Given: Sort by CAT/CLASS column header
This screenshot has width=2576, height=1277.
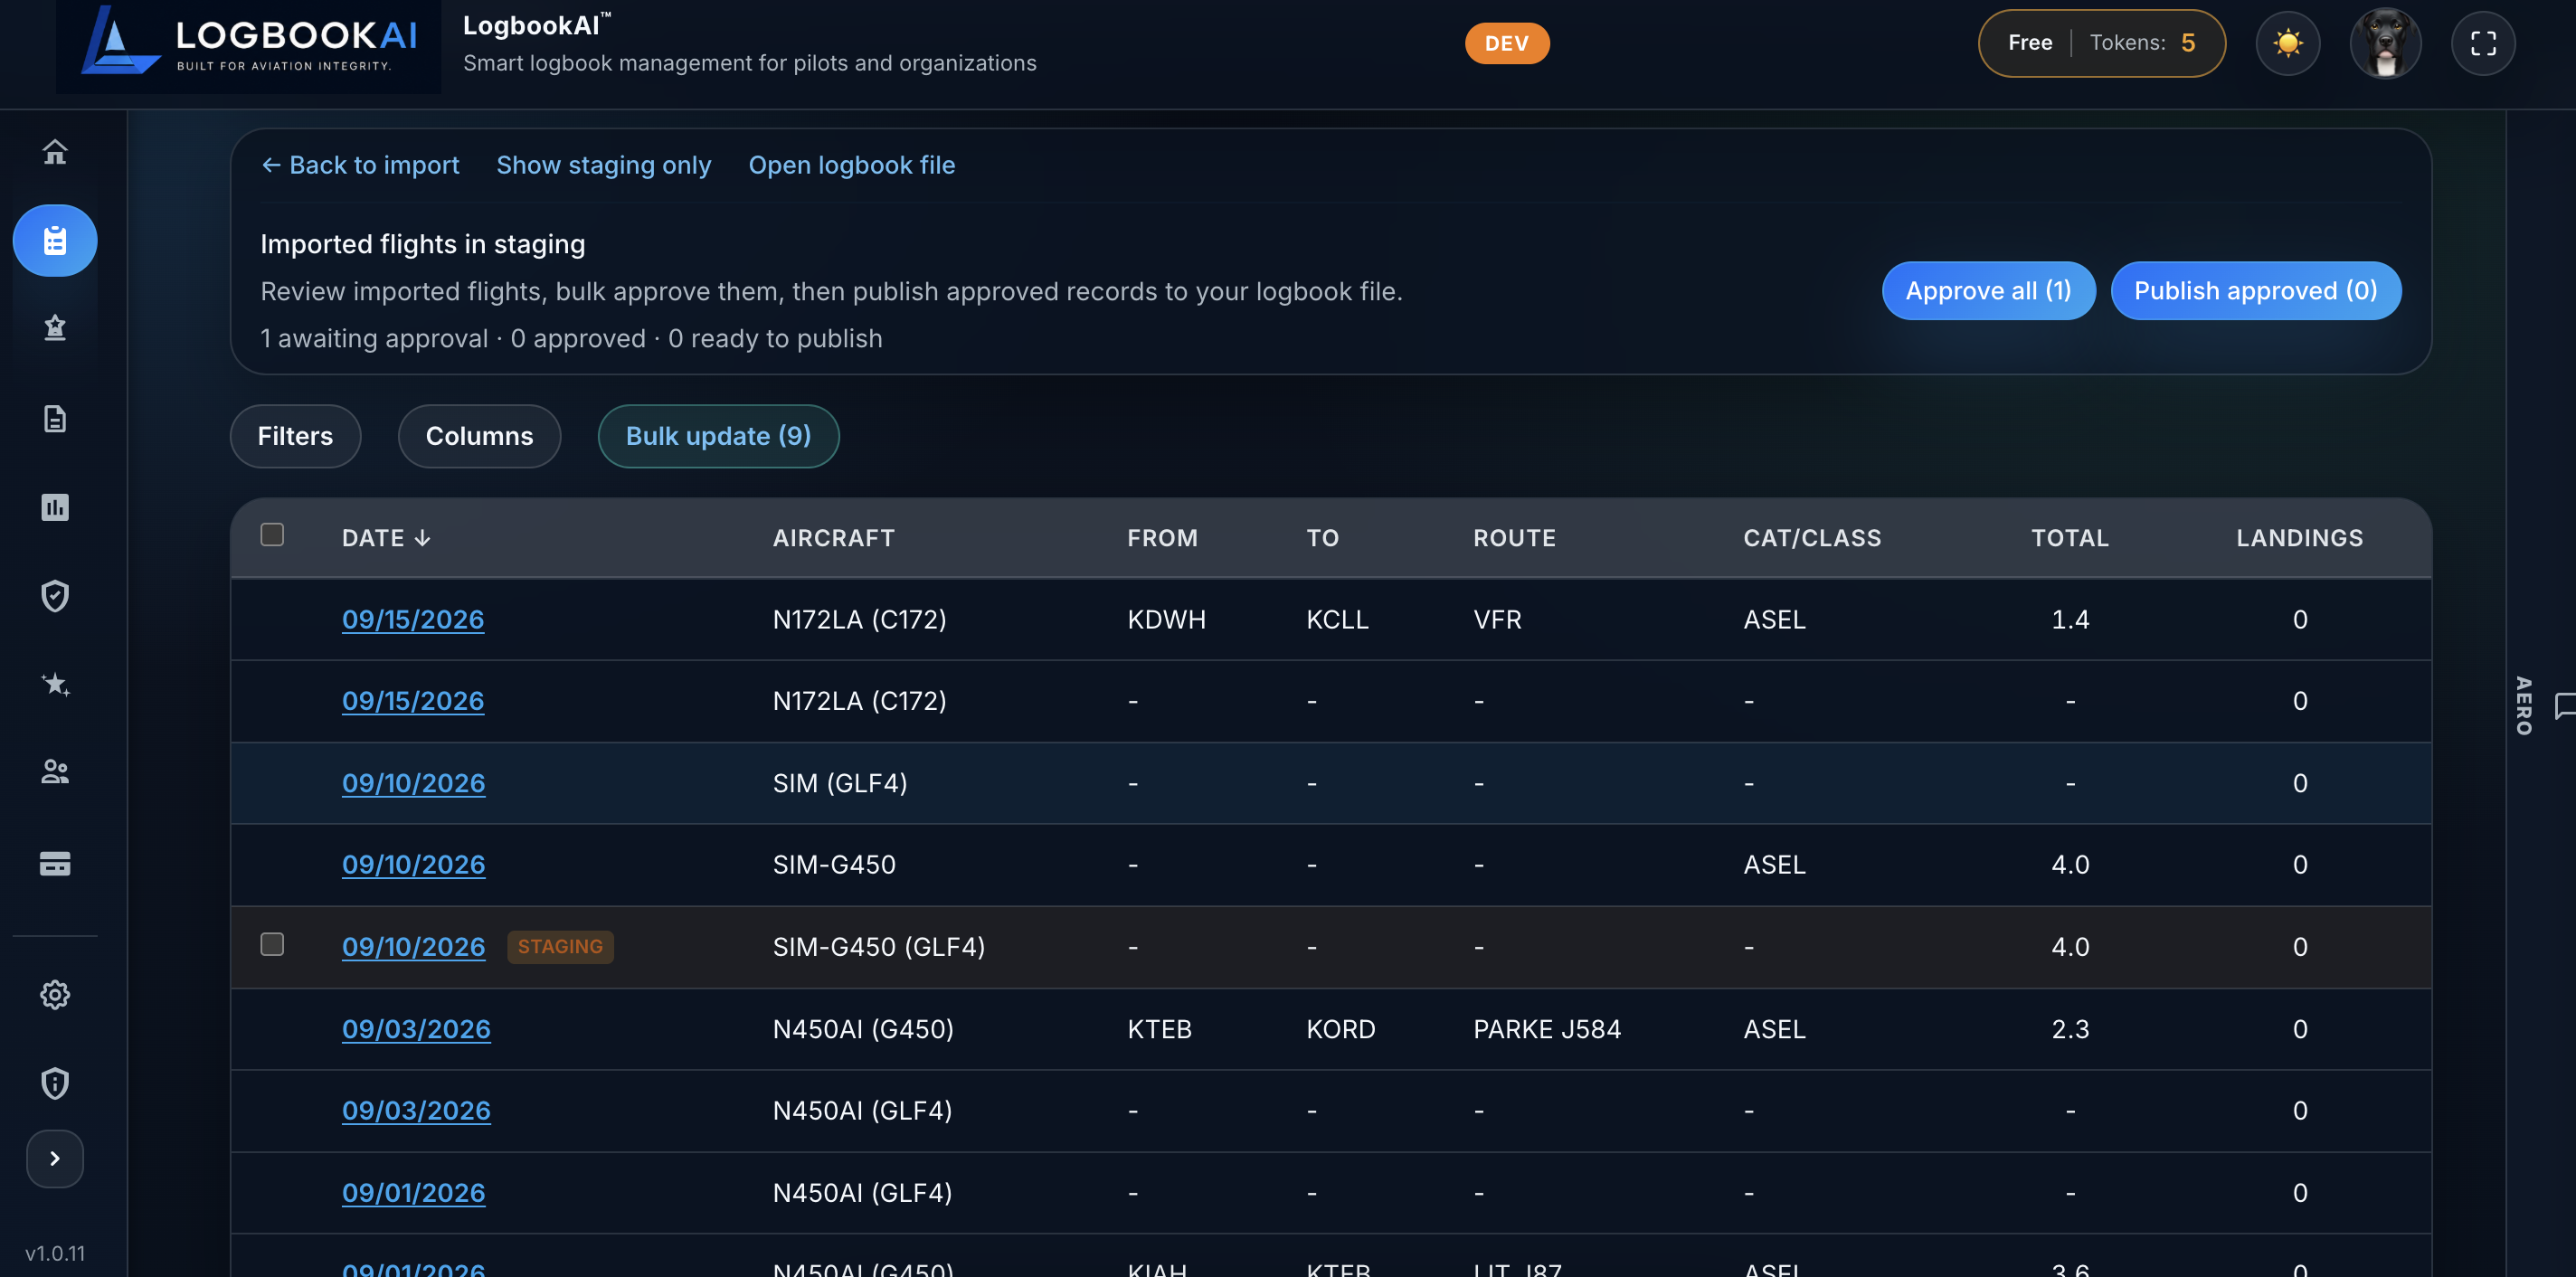Looking at the screenshot, I should click(1812, 538).
